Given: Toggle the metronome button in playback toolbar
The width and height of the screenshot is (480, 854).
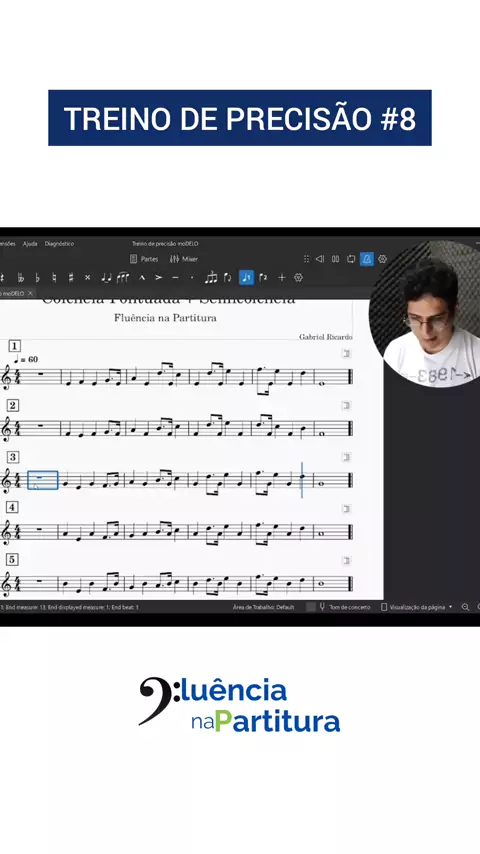Looking at the screenshot, I should point(367,259).
